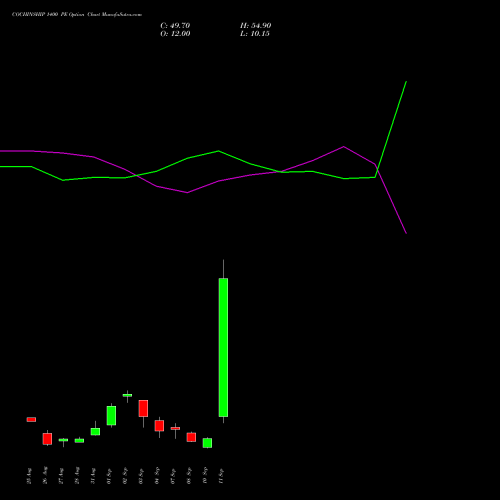500x500 pixels.
Task: Click the small green candle for 02 Sep
Action: click(x=127, y=395)
